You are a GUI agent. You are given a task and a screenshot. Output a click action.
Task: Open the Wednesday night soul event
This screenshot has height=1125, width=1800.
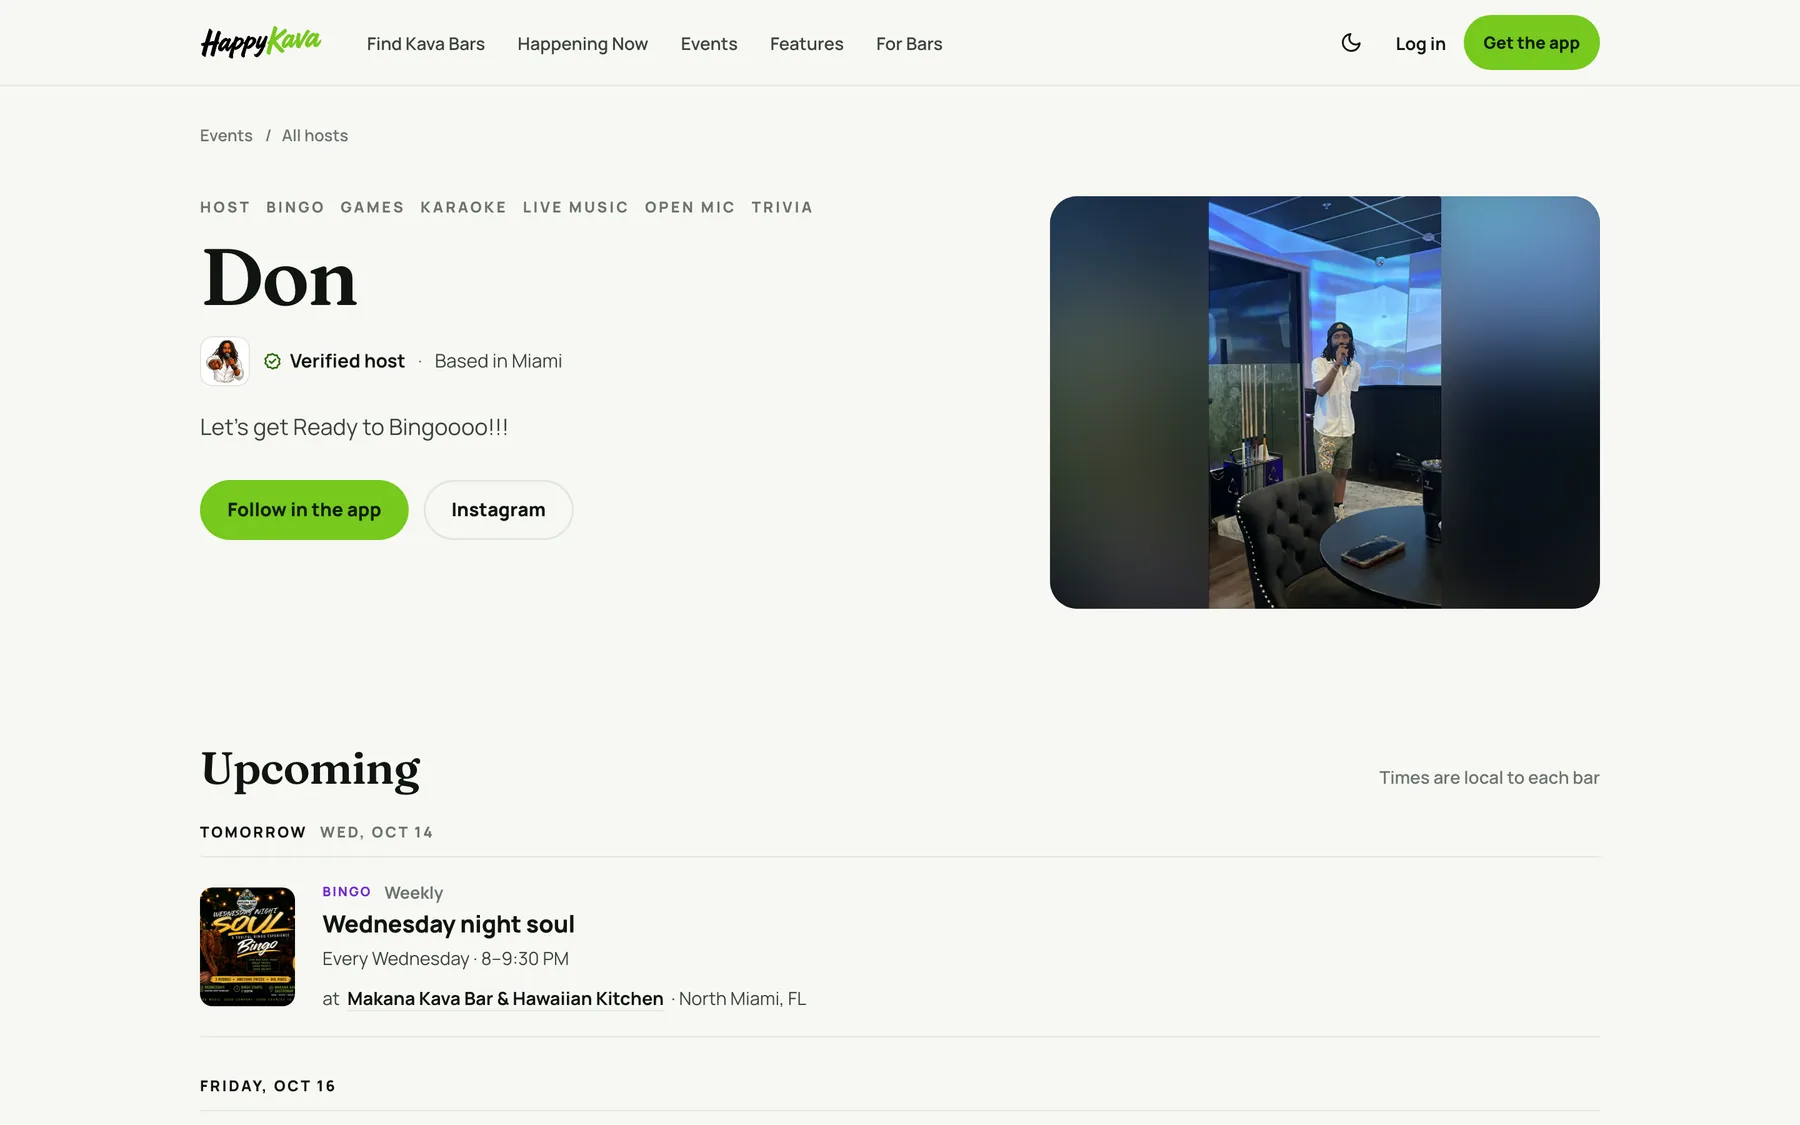pyautogui.click(x=448, y=925)
